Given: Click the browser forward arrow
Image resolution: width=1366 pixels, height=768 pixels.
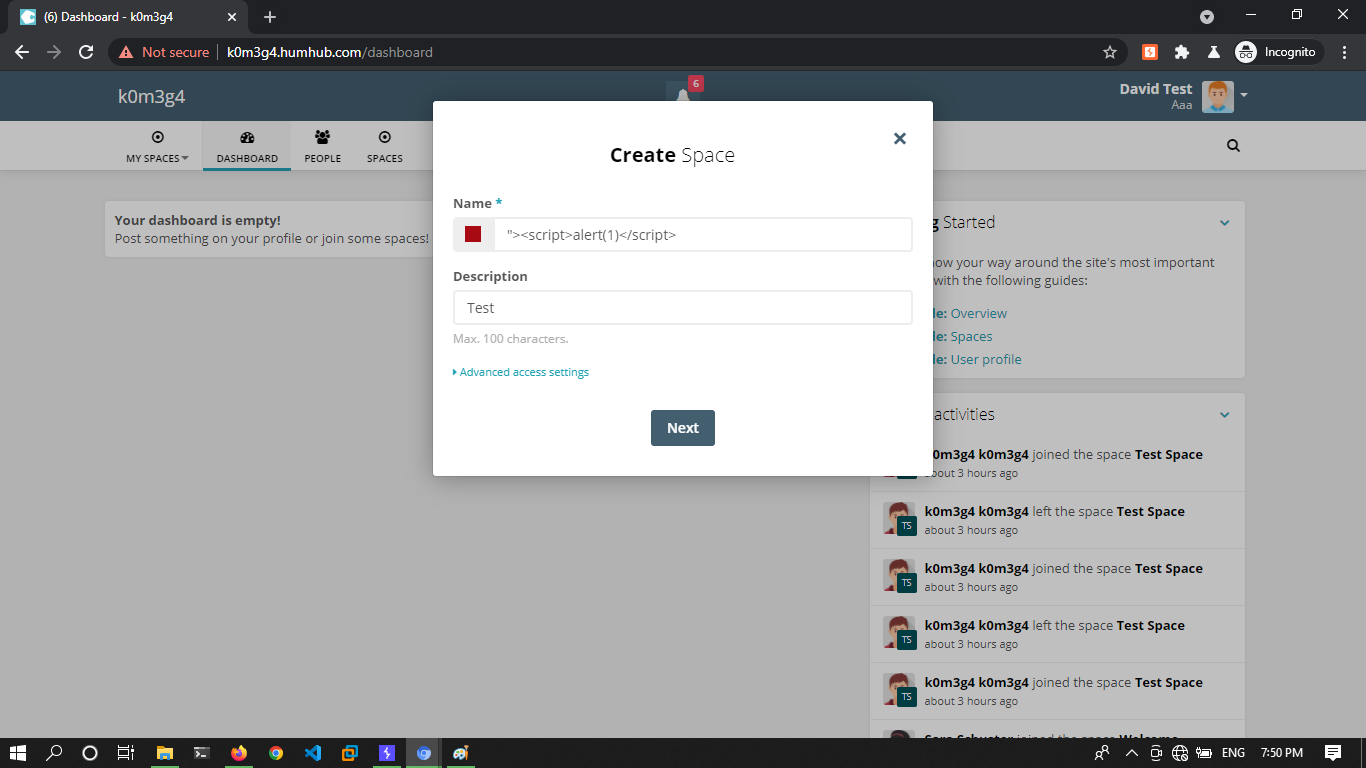Looking at the screenshot, I should pyautogui.click(x=53, y=52).
